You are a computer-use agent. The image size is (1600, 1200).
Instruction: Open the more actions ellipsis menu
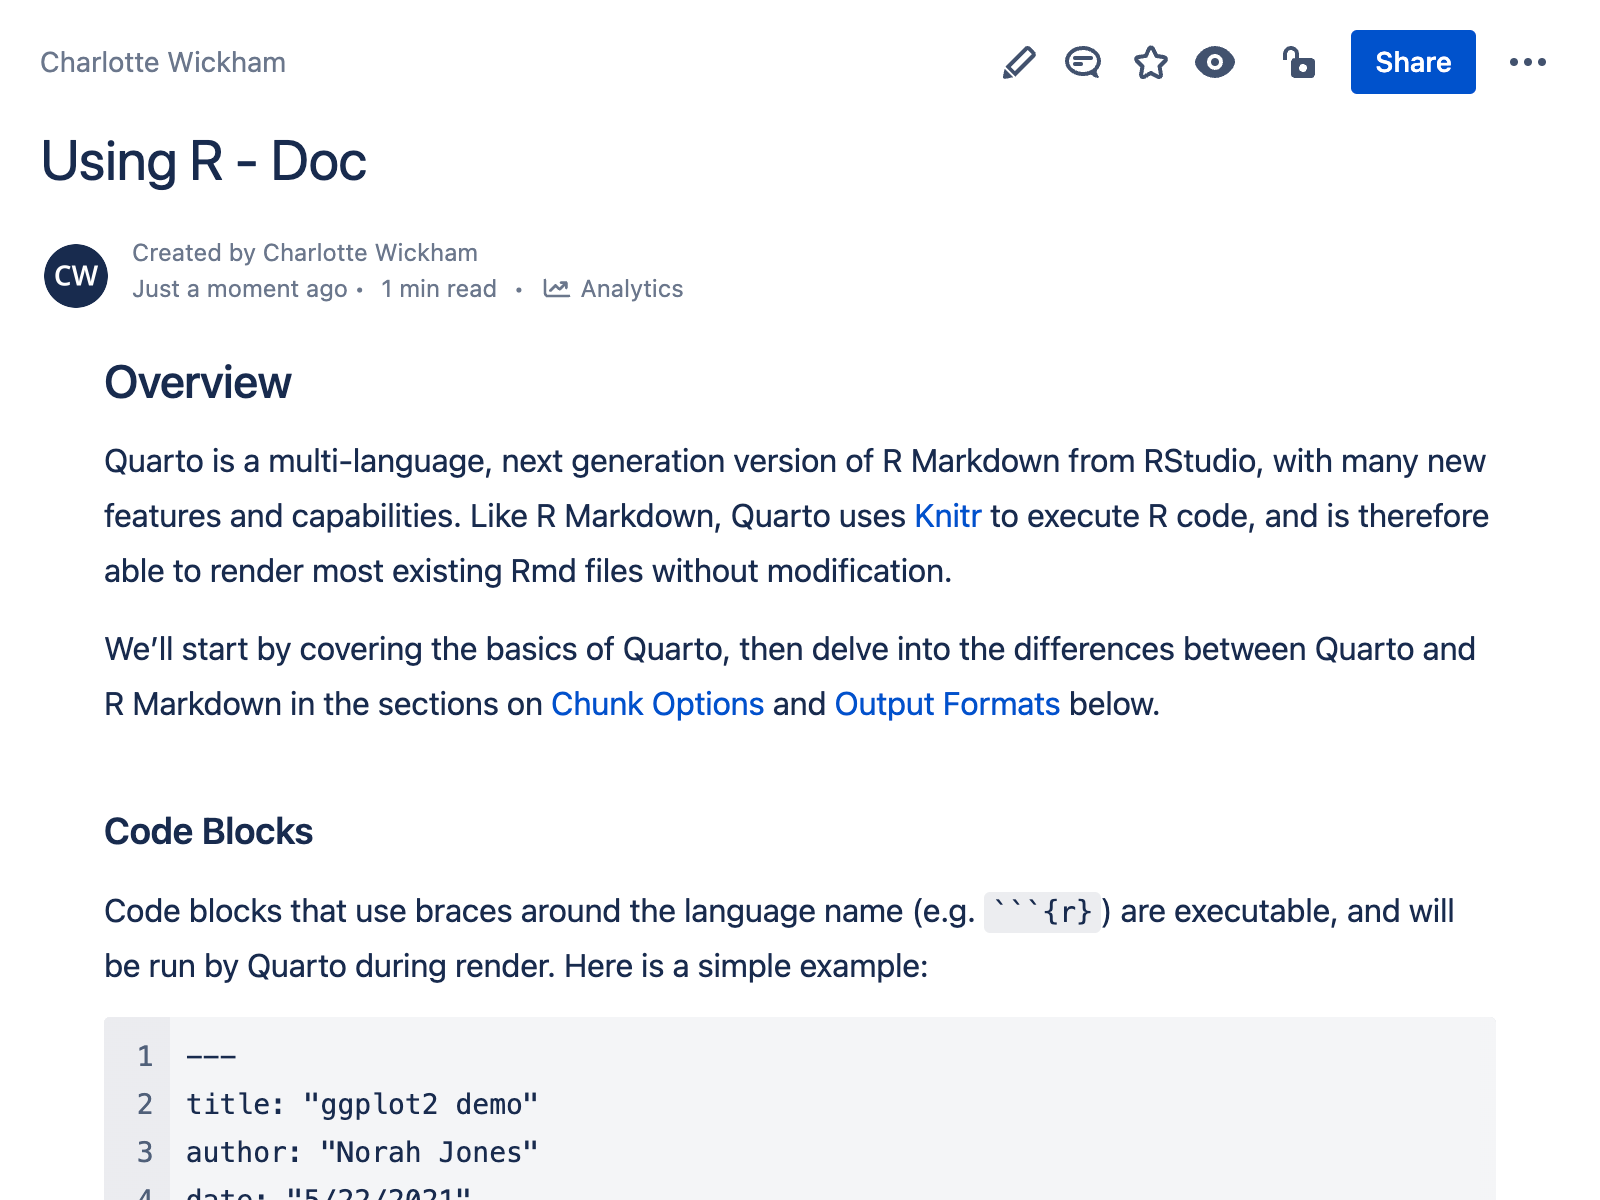[1529, 62]
